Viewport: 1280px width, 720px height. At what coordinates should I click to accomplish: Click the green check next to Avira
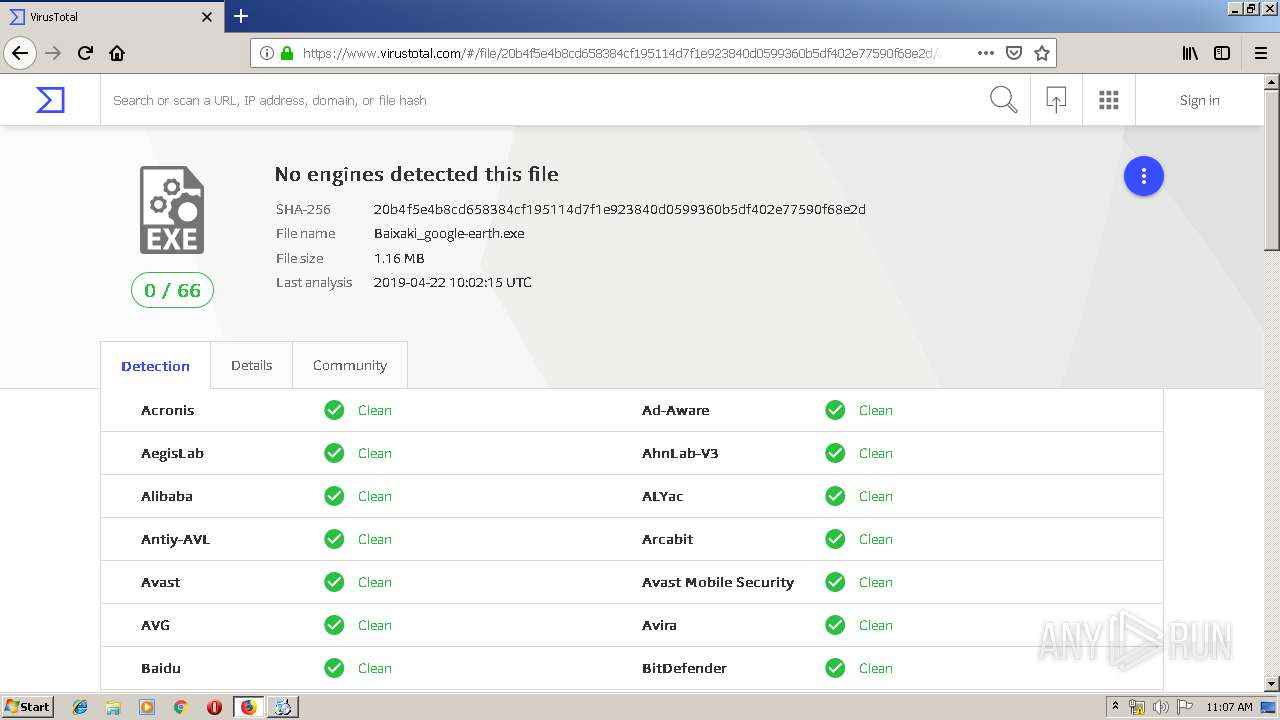point(835,625)
